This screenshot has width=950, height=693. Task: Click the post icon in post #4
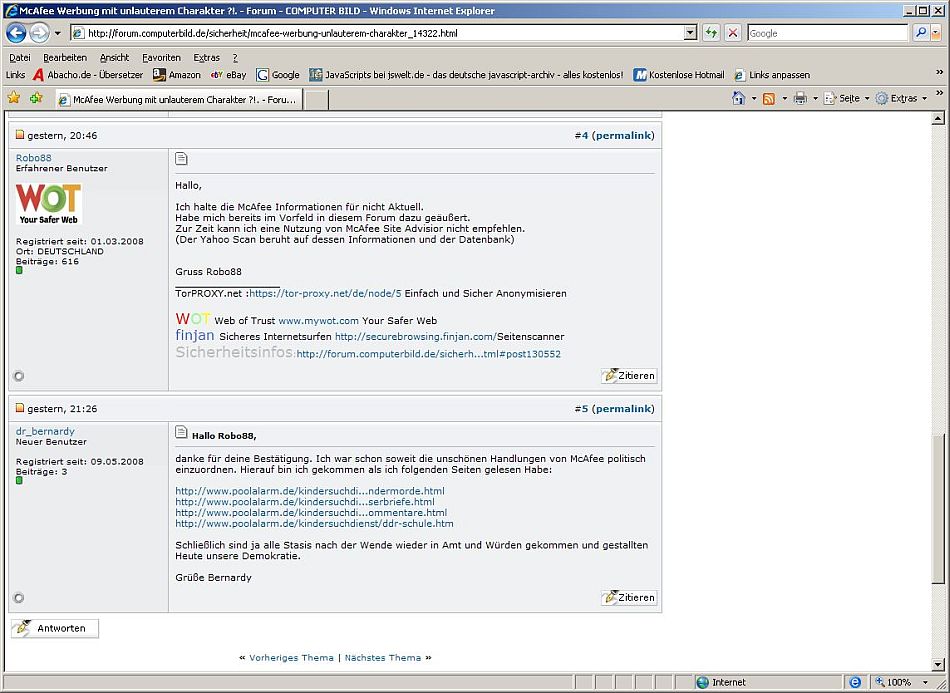coord(181,159)
